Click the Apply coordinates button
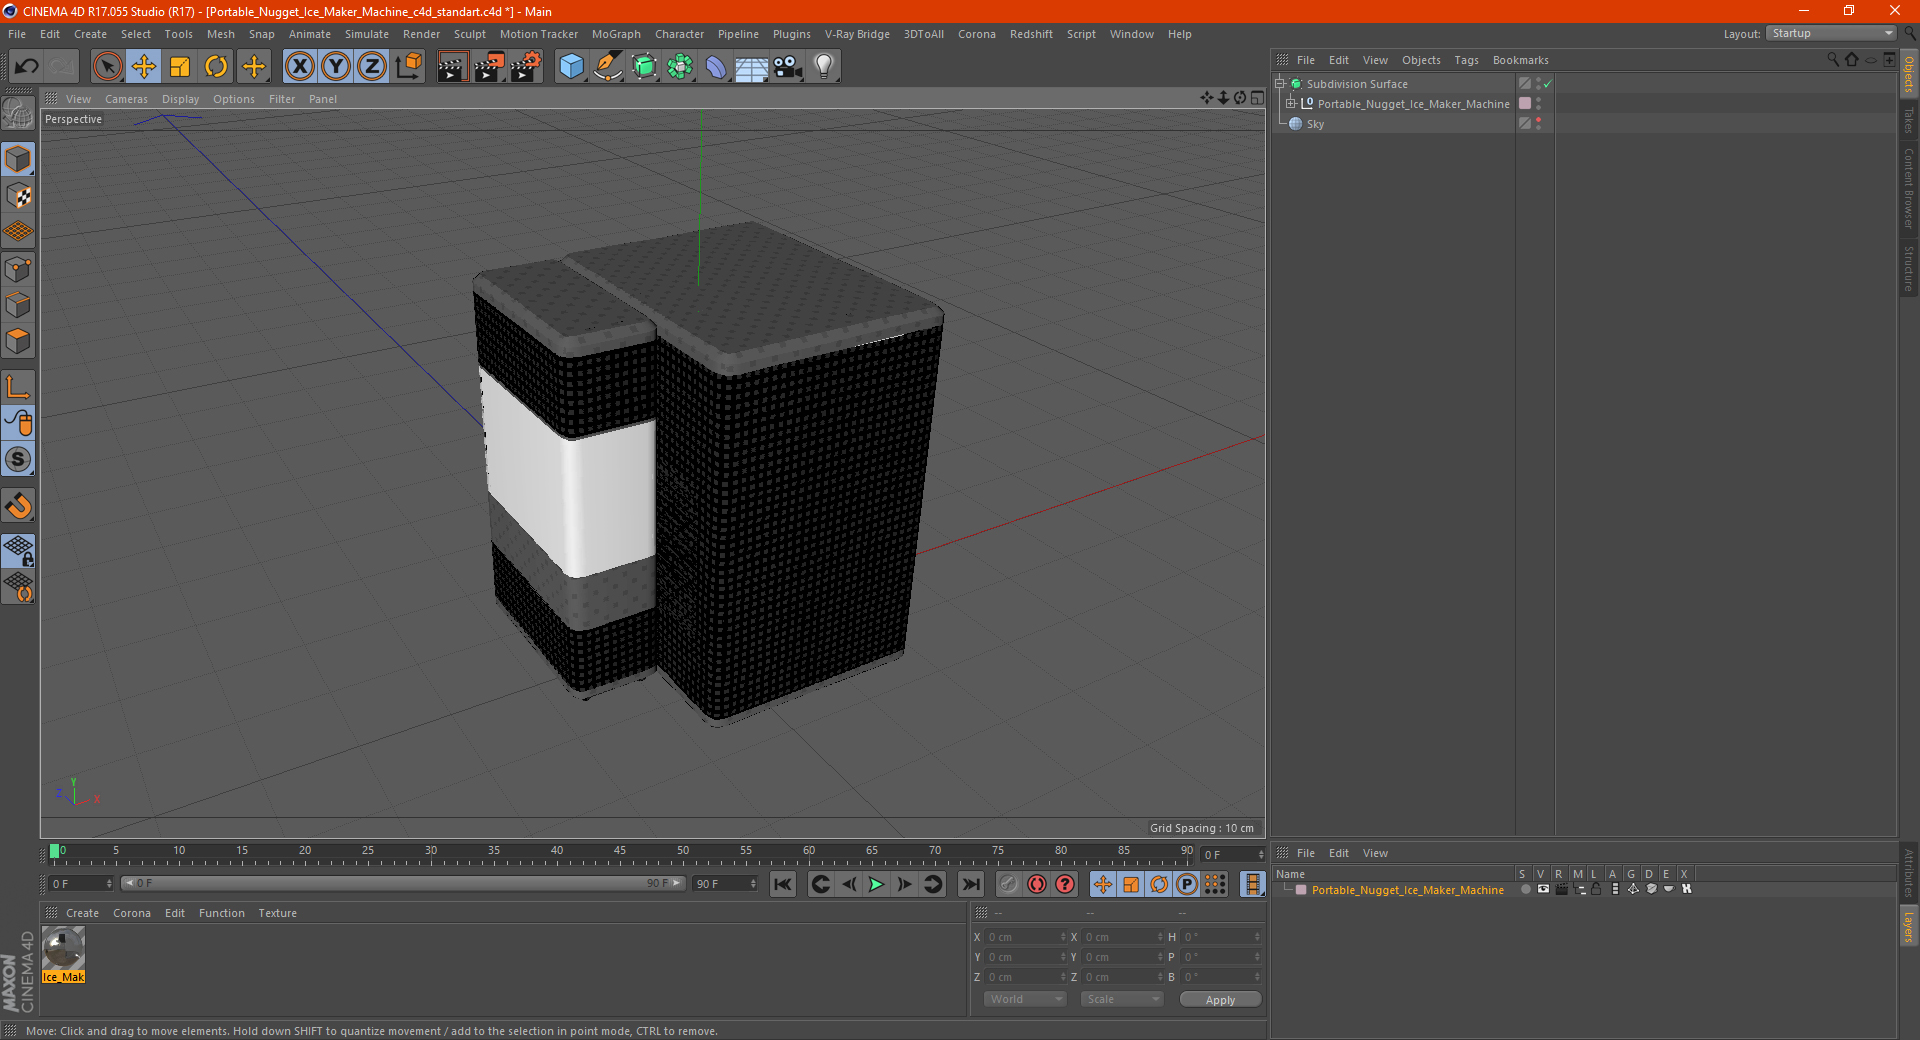This screenshot has width=1920, height=1040. click(x=1220, y=999)
